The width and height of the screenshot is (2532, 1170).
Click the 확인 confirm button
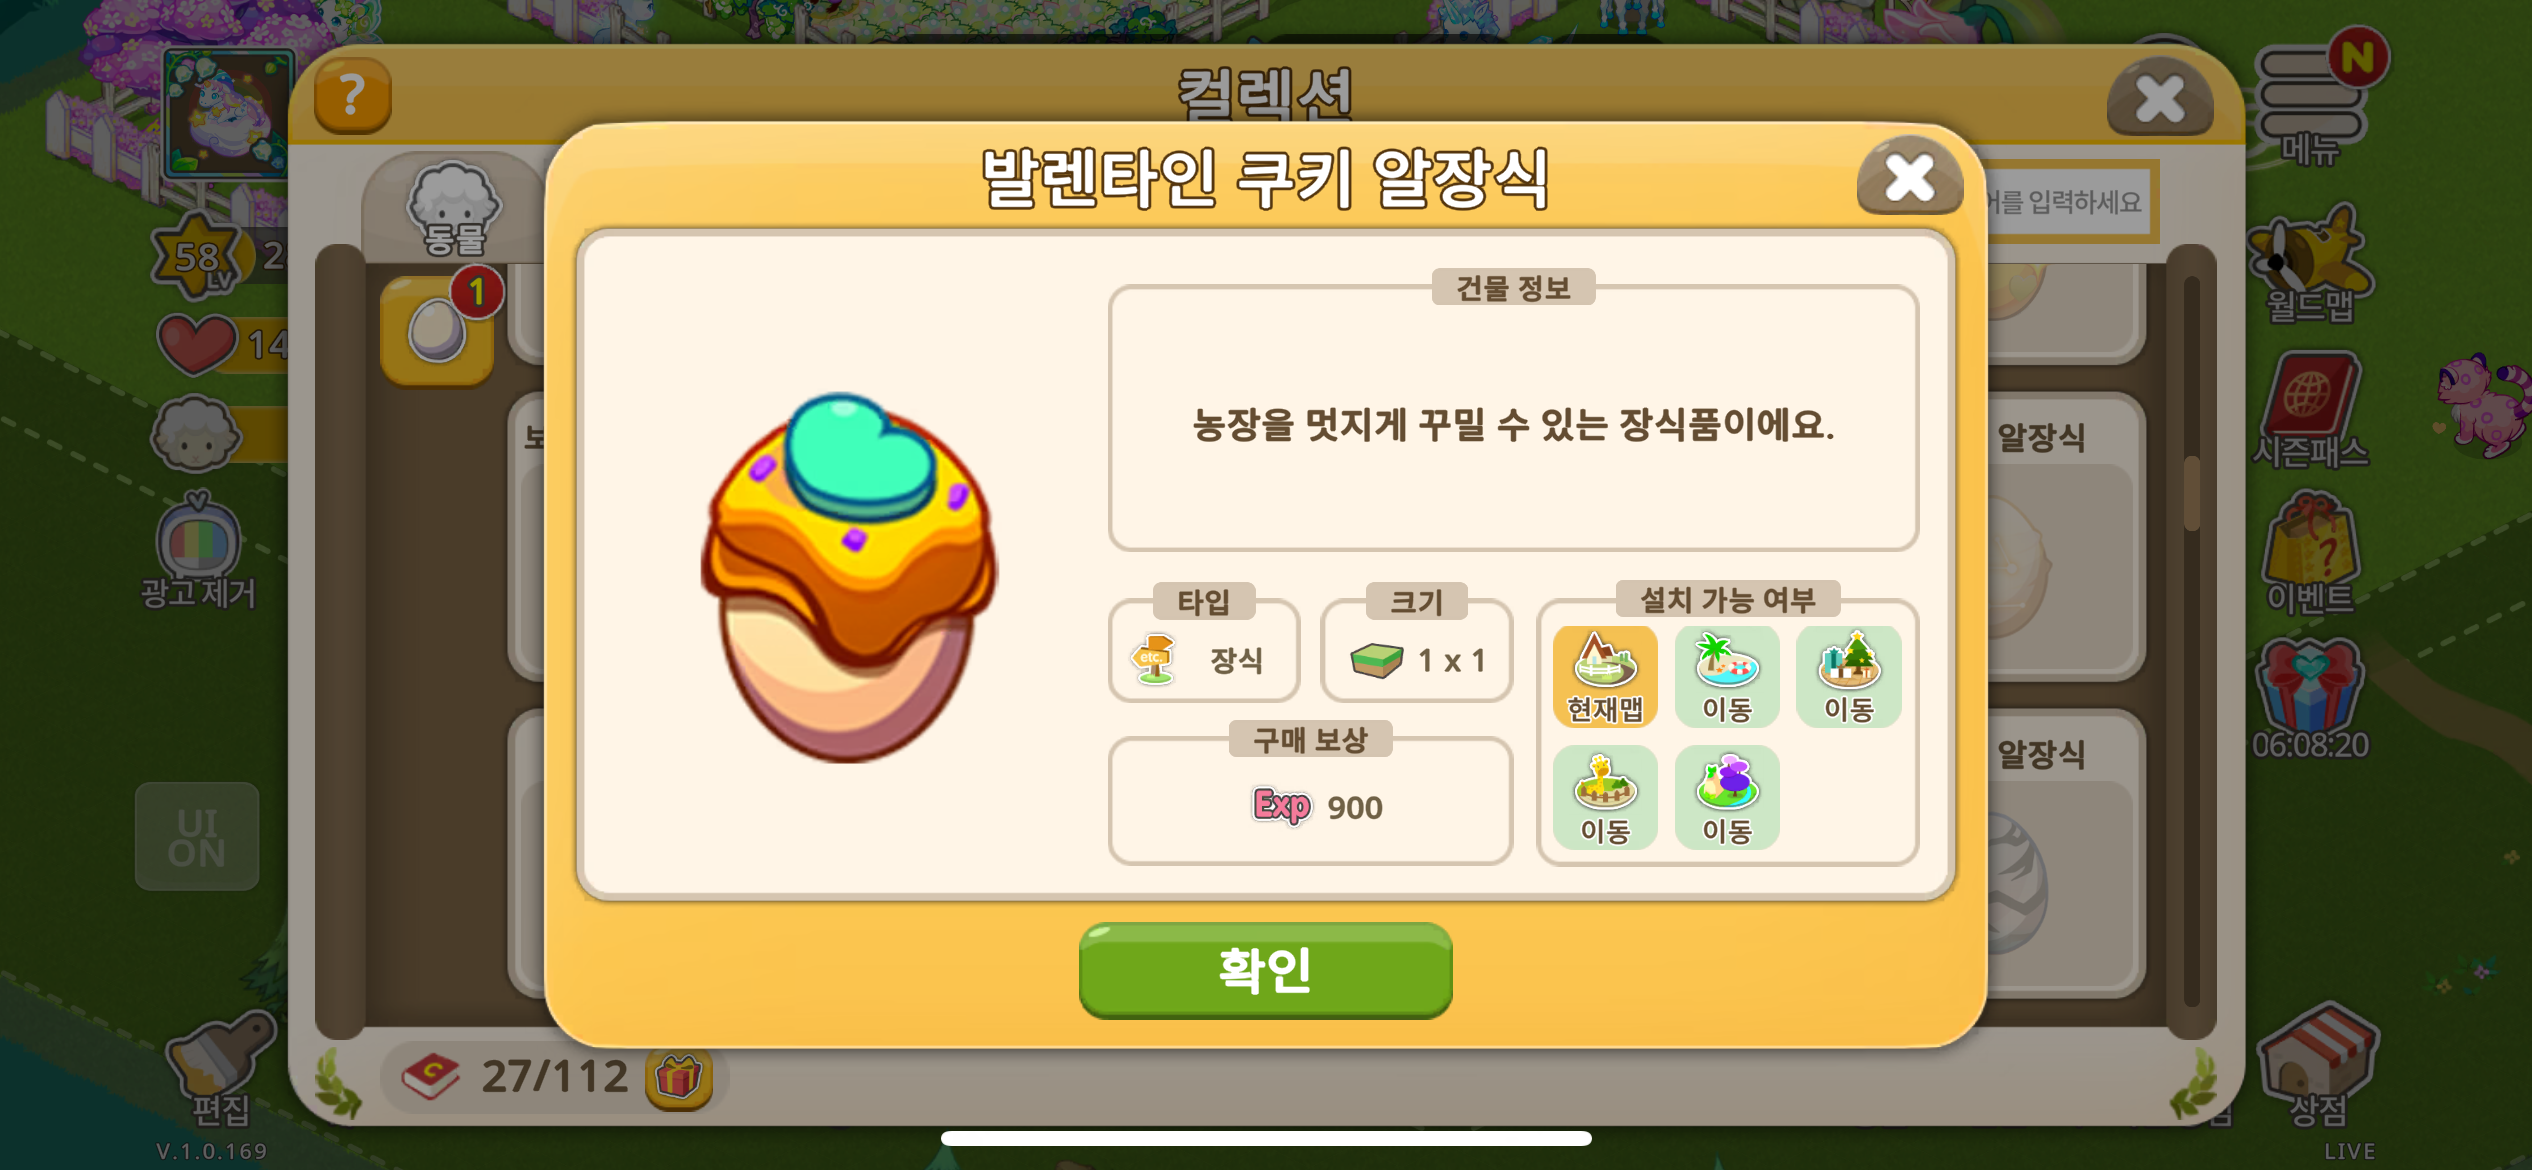(1265, 970)
